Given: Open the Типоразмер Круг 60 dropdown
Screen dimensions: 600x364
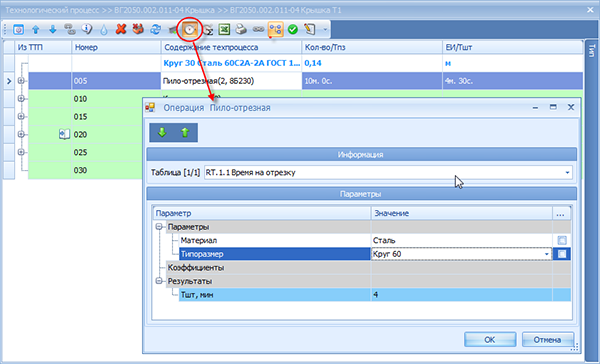Looking at the screenshot, I should coord(546,254).
